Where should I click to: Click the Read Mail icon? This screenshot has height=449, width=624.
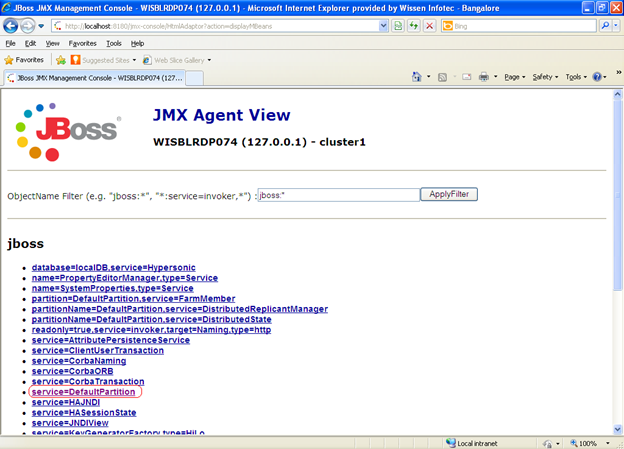[x=467, y=77]
